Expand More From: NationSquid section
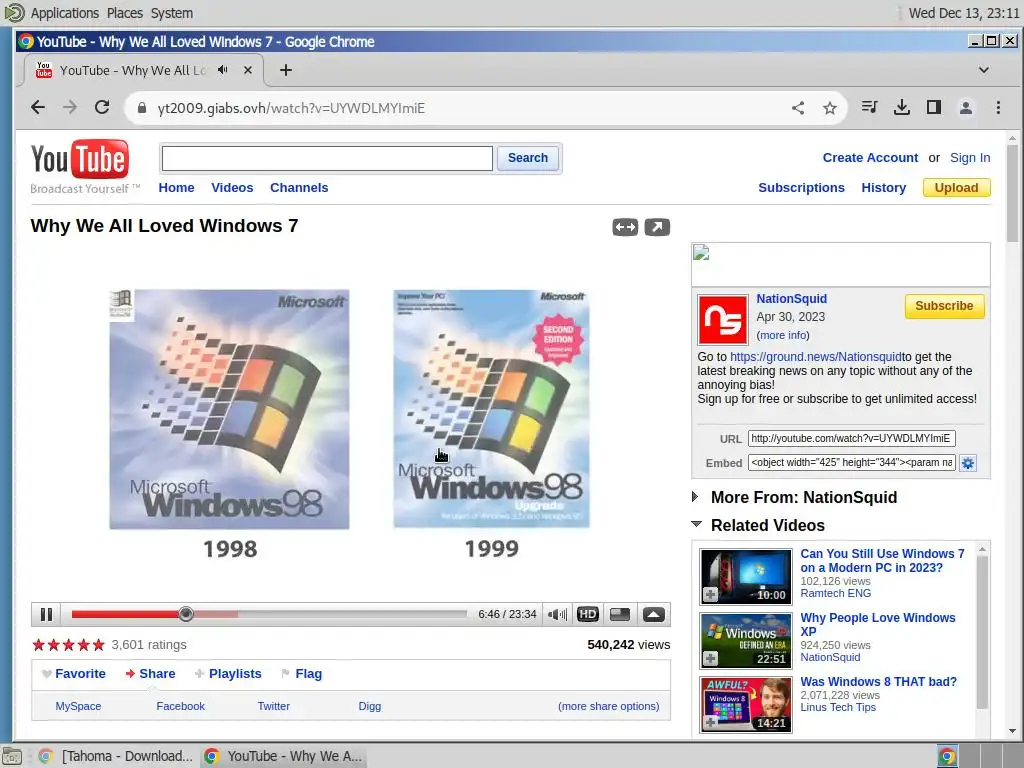This screenshot has height=768, width=1024. pyautogui.click(x=804, y=497)
